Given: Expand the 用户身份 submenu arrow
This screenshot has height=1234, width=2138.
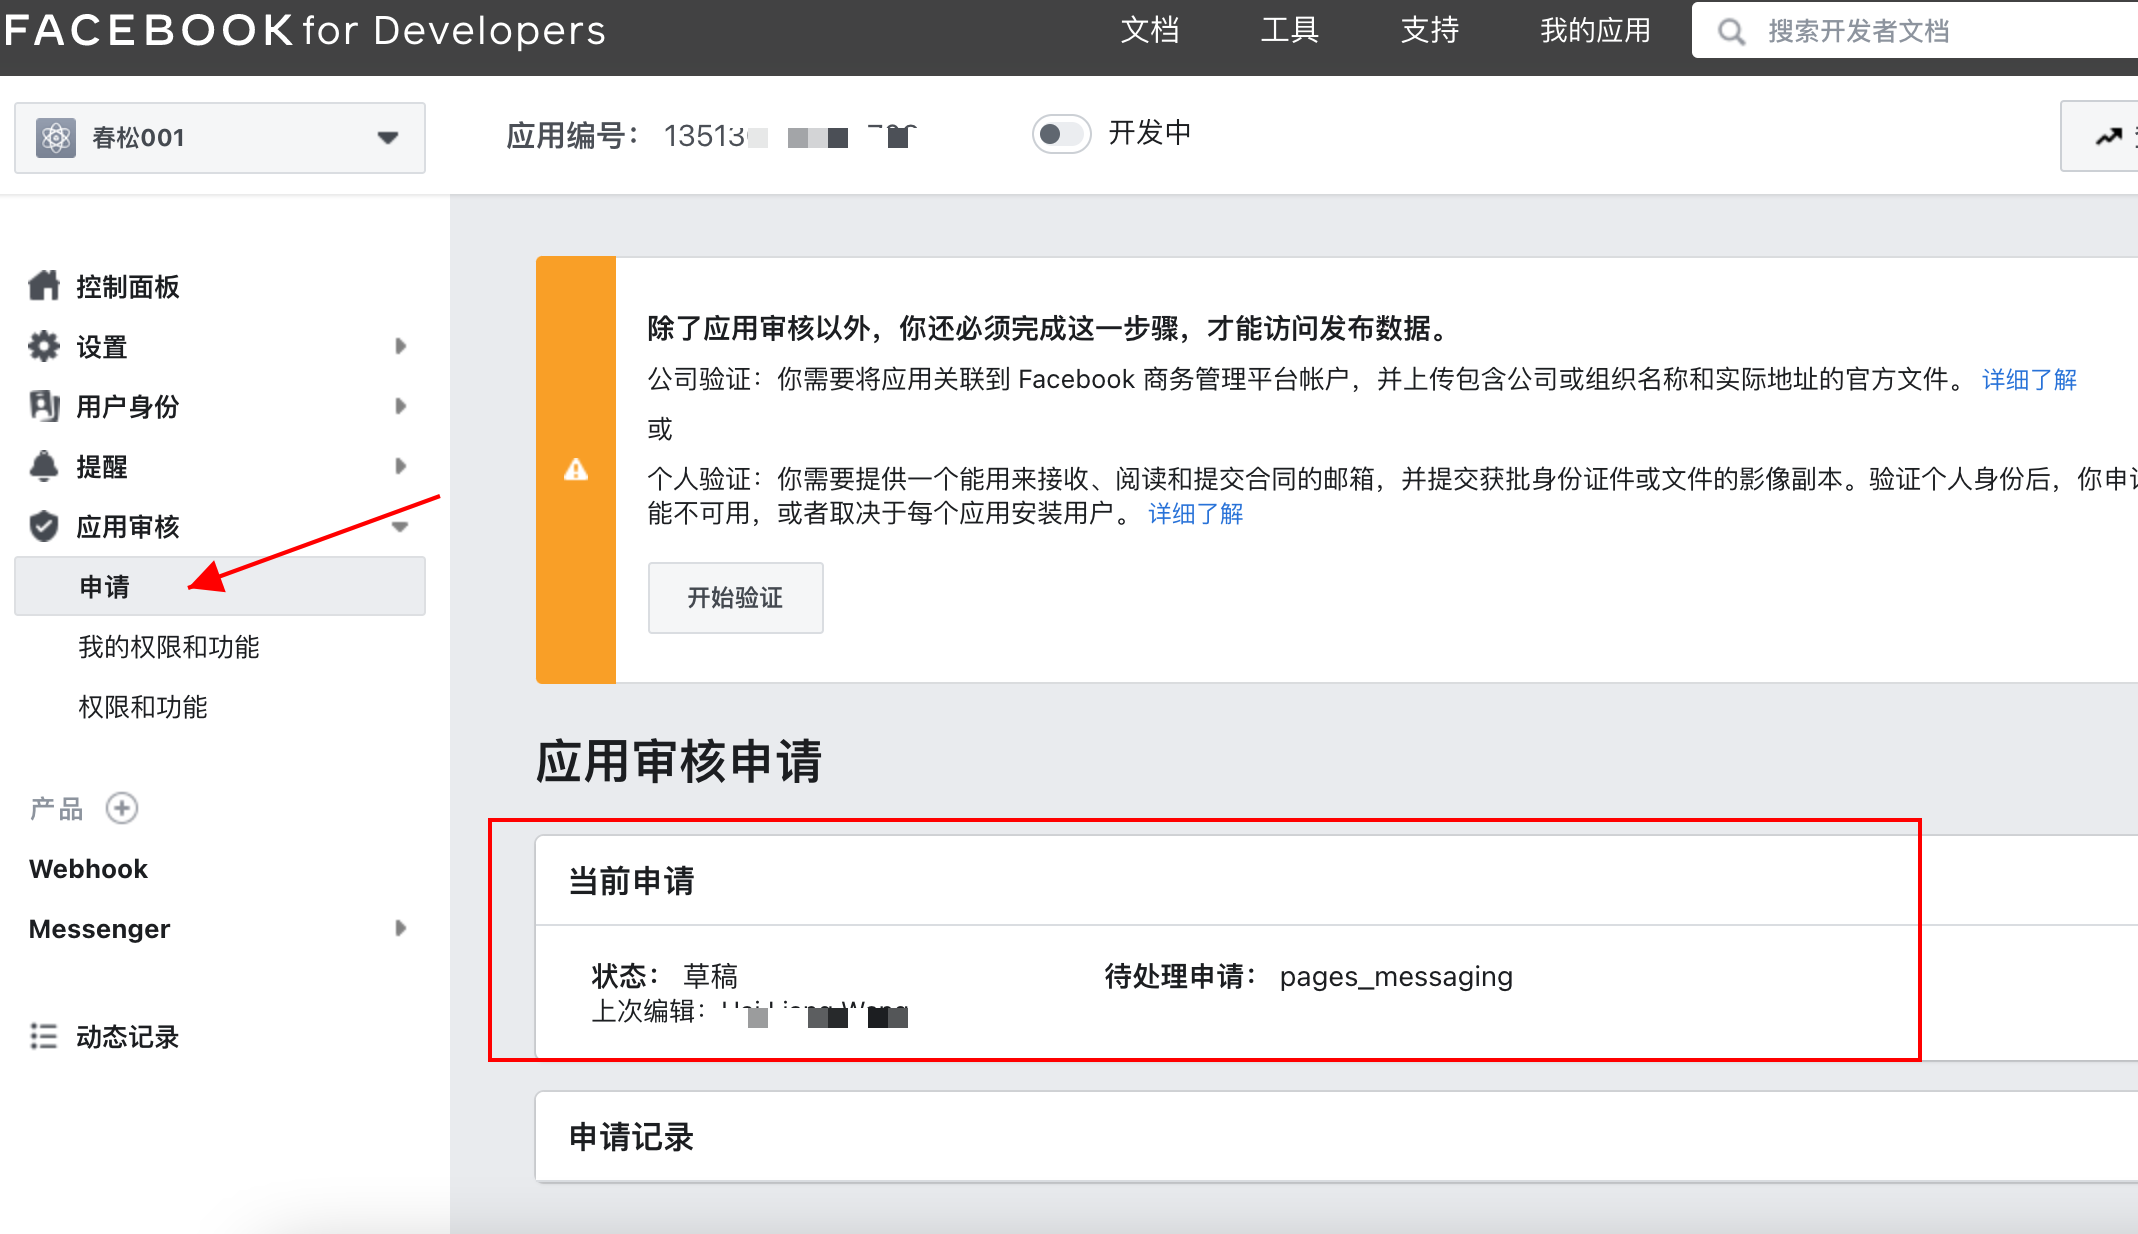Looking at the screenshot, I should click(400, 406).
